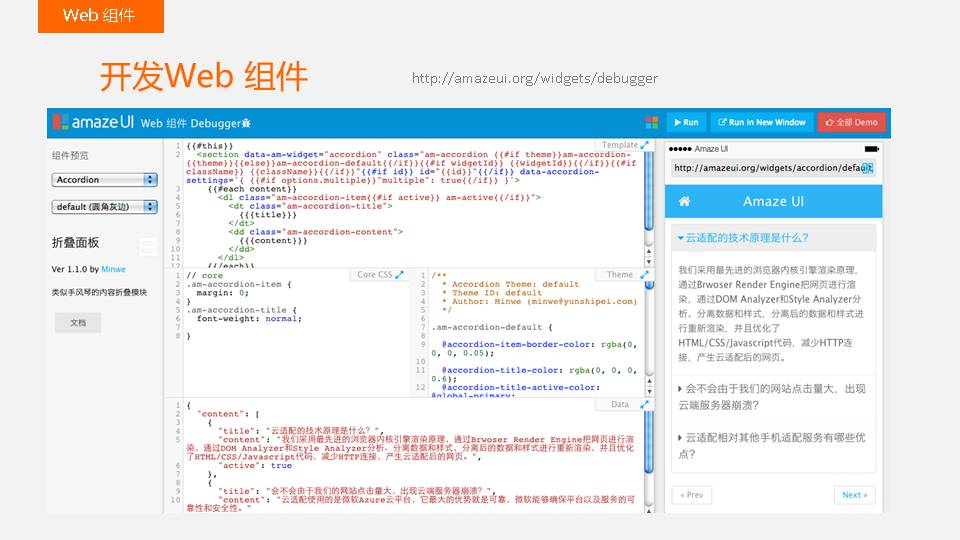
Task: Click the home icon in preview header
Action: (x=685, y=201)
